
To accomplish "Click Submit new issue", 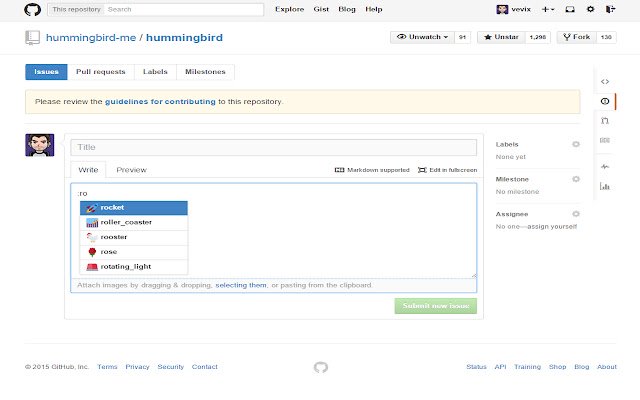I will tap(436, 306).
